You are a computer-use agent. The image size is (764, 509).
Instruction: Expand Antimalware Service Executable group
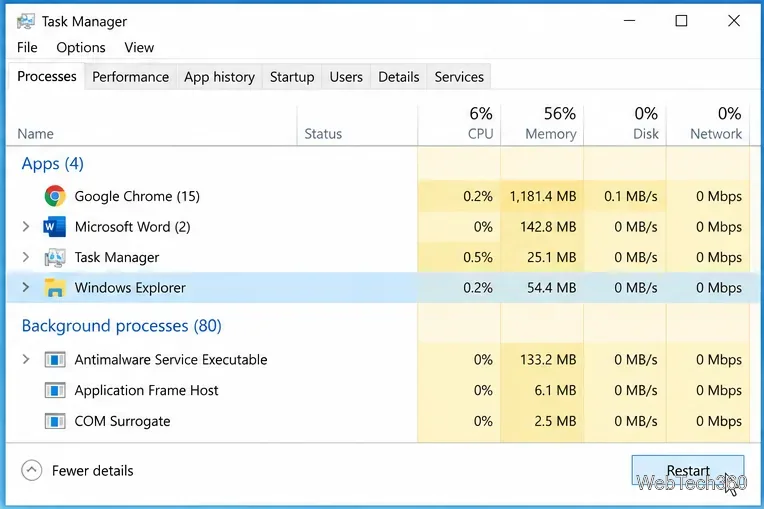point(26,359)
